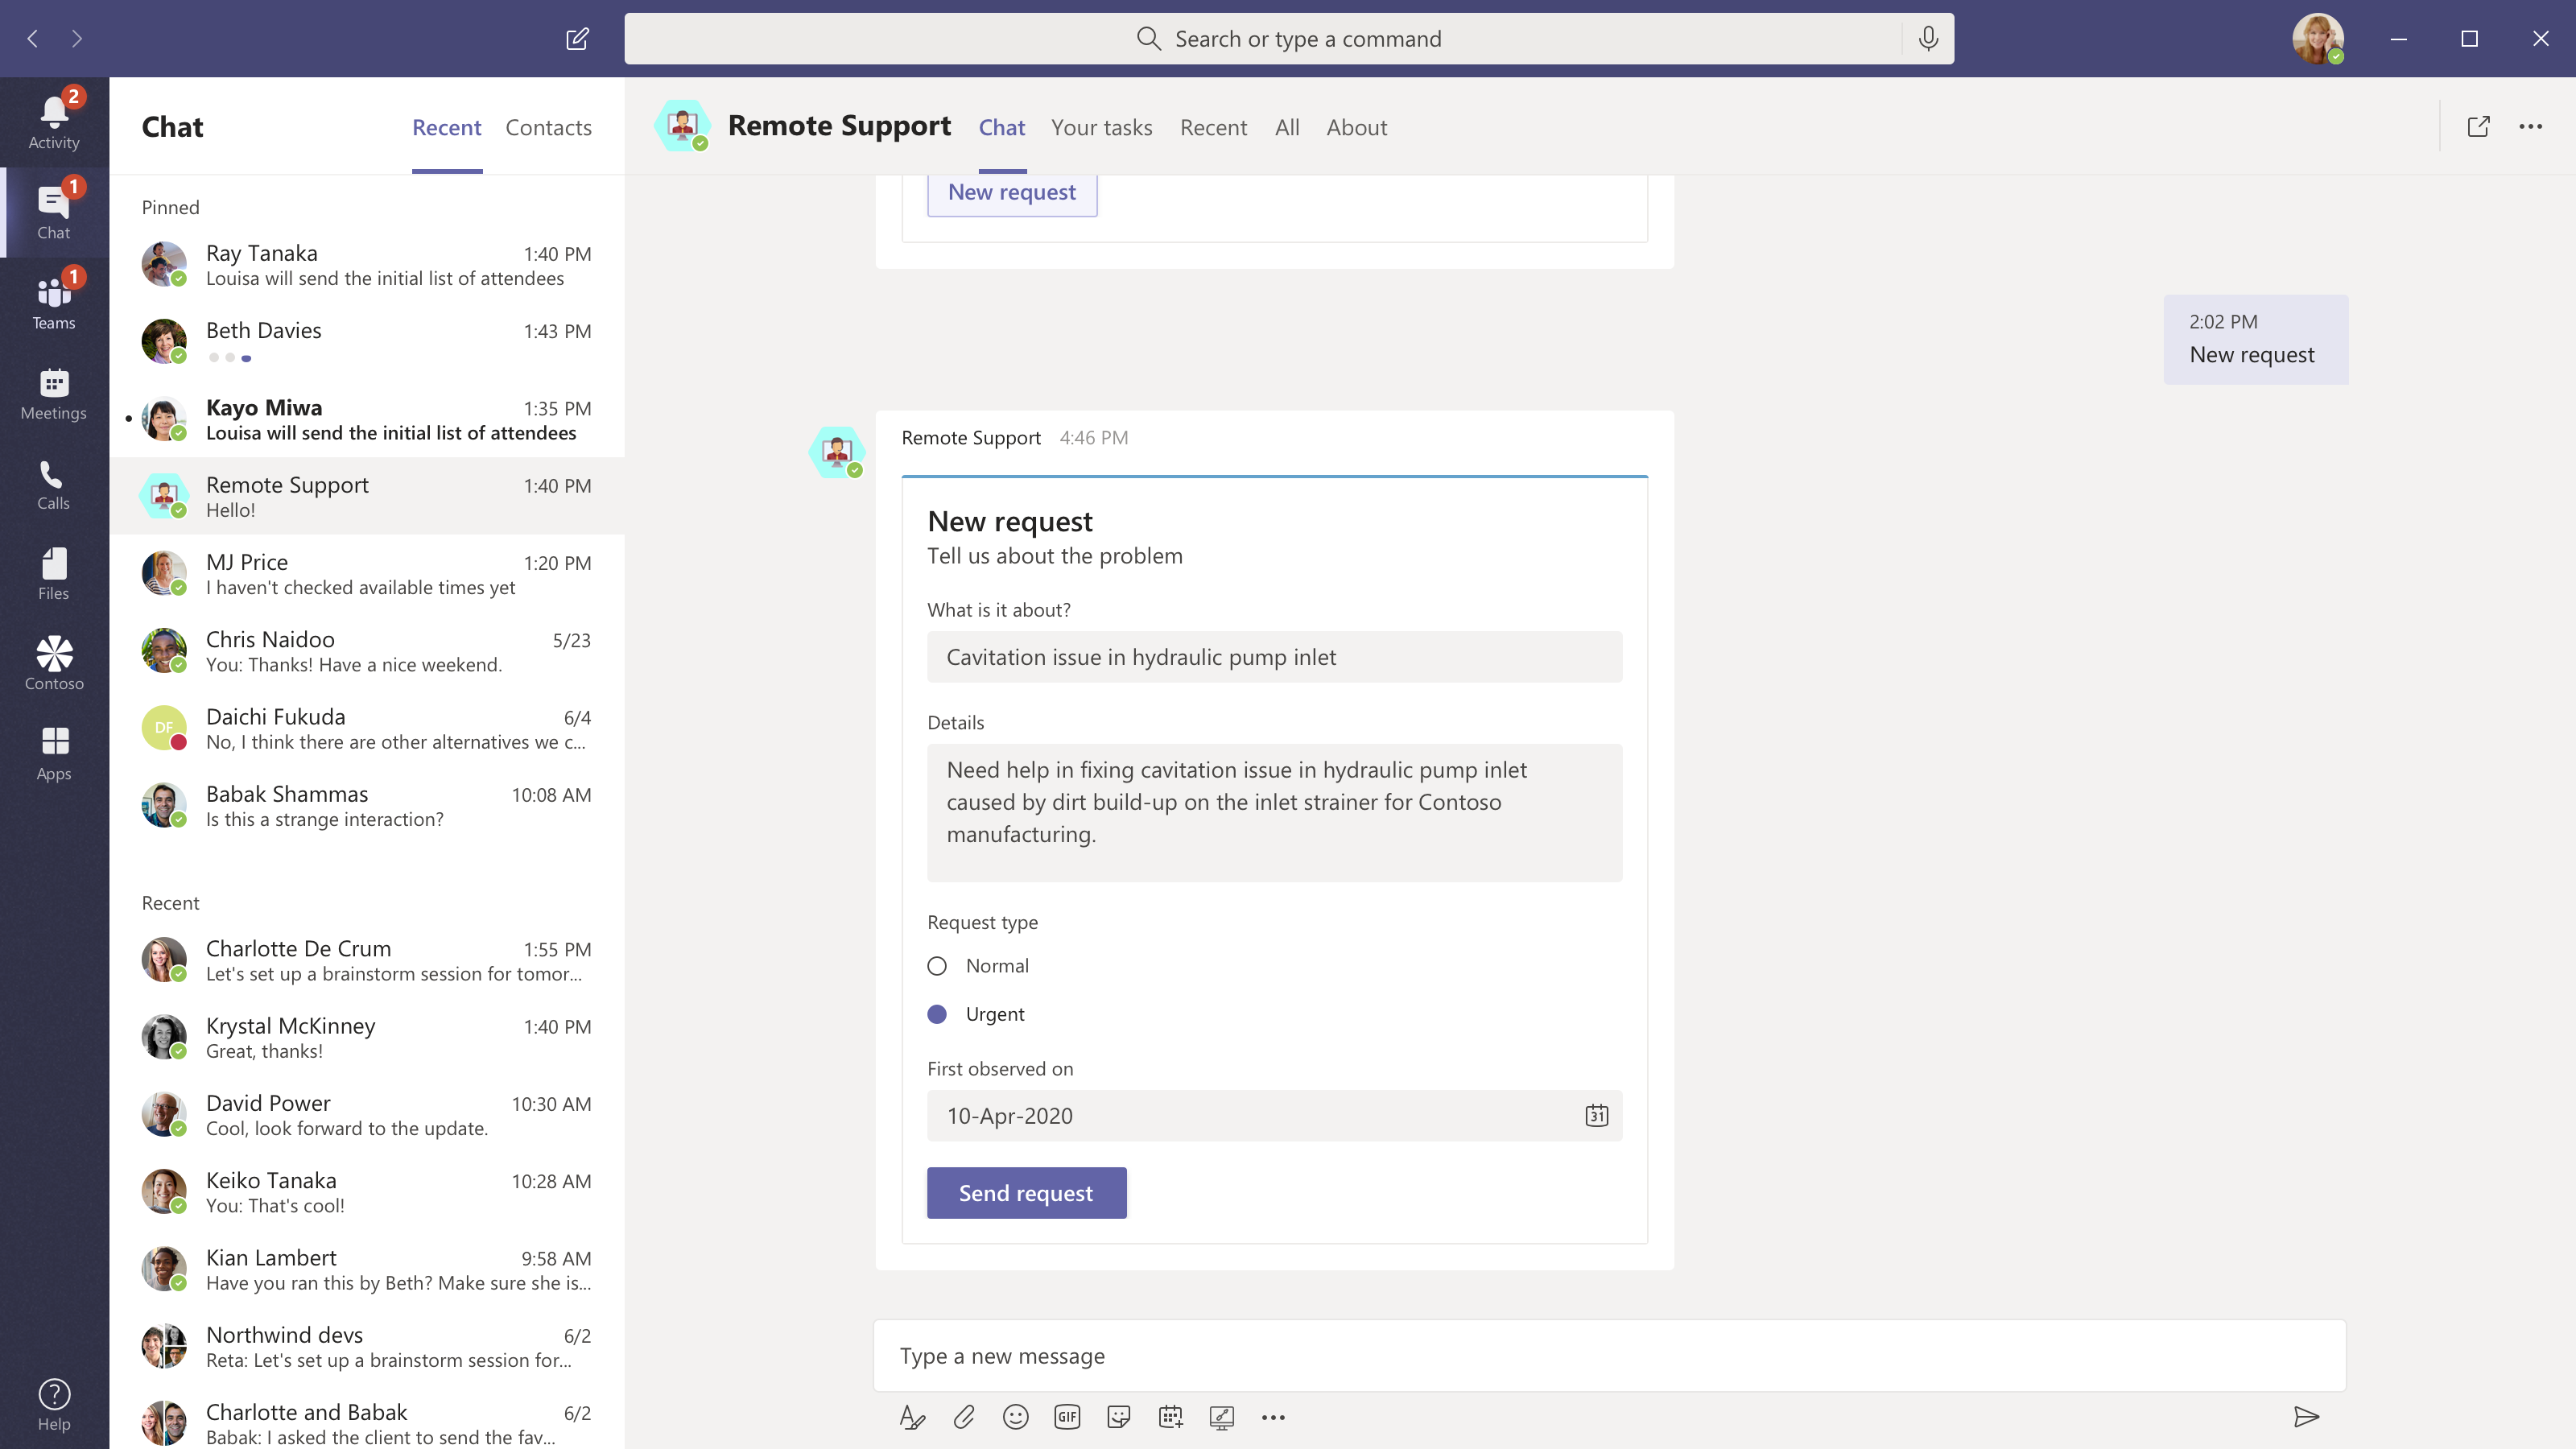Switch to the Your tasks tab
Viewport: 2576px width, 1449px height.
point(1101,128)
